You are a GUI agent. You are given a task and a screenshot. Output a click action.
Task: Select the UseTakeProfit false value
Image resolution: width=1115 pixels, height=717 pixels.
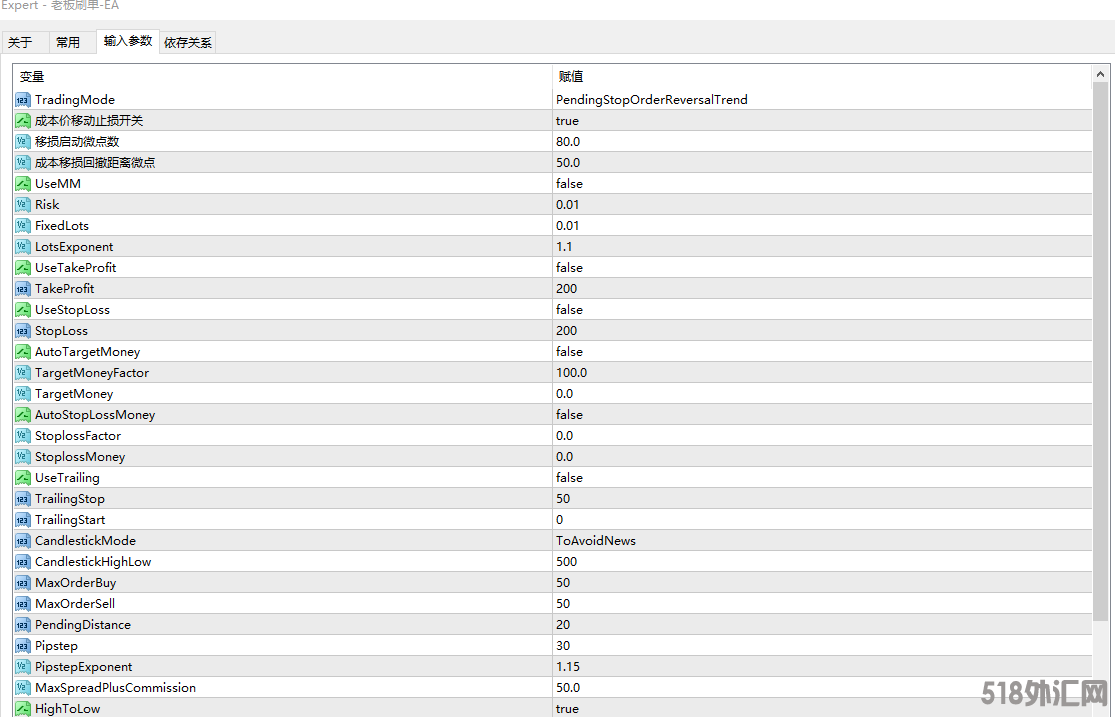(822, 267)
